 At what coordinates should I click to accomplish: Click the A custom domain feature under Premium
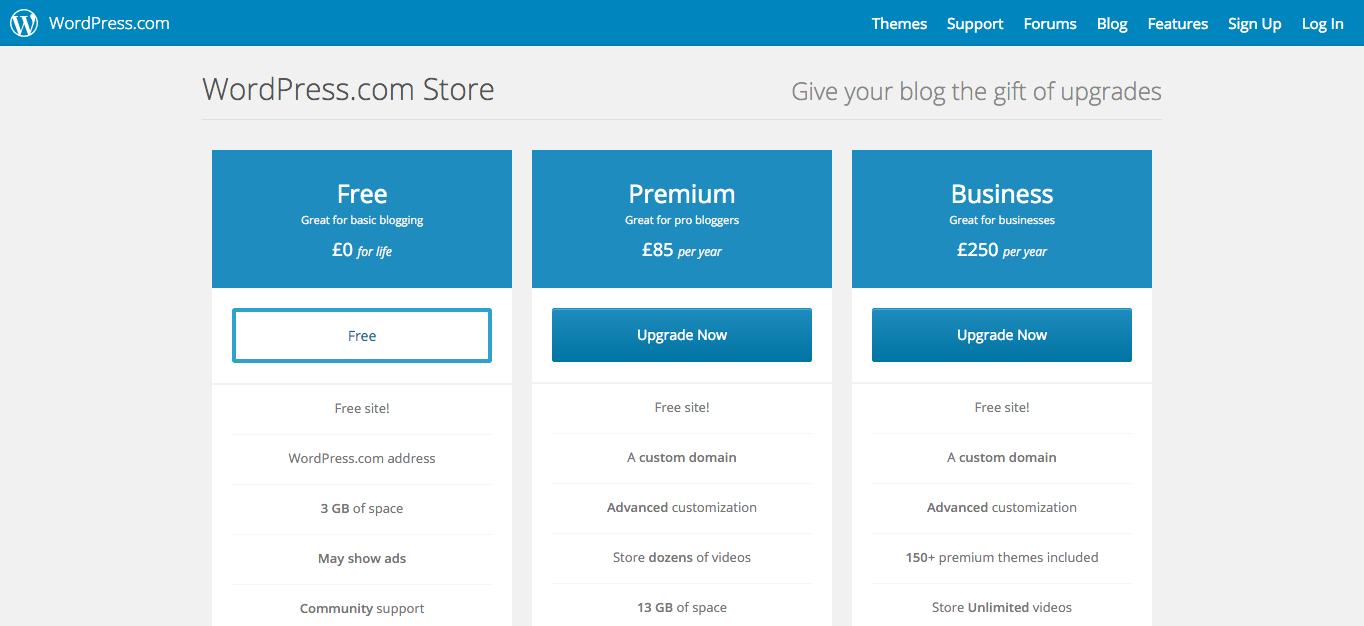[x=681, y=457]
